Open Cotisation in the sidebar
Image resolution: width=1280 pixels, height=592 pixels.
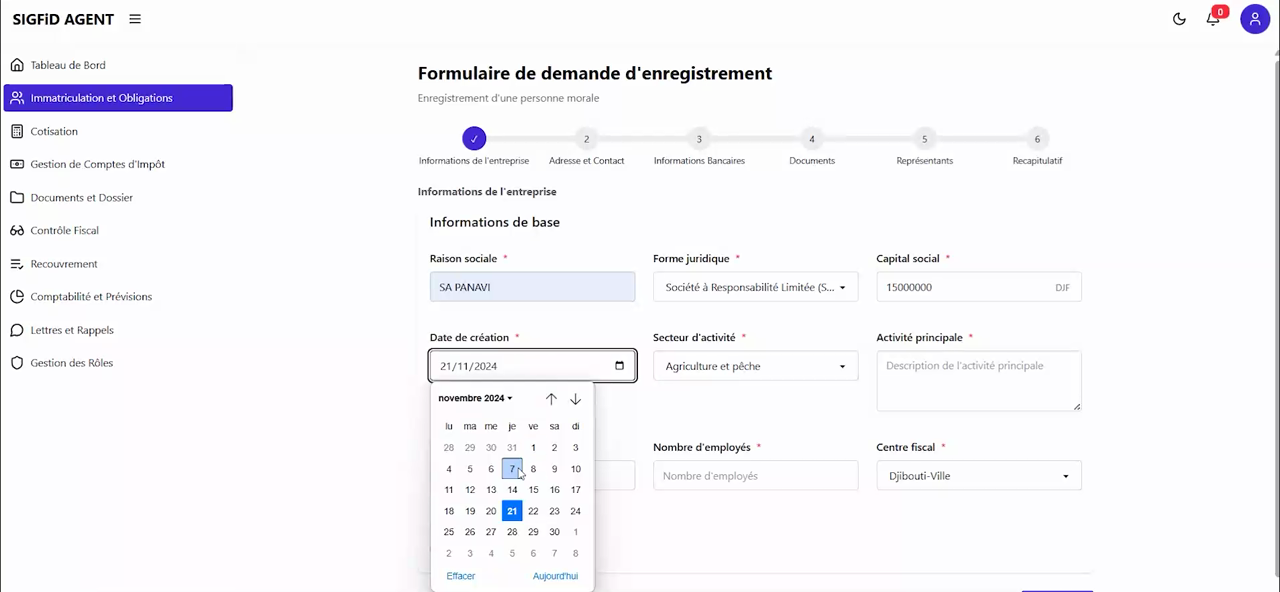pyautogui.click(x=54, y=131)
